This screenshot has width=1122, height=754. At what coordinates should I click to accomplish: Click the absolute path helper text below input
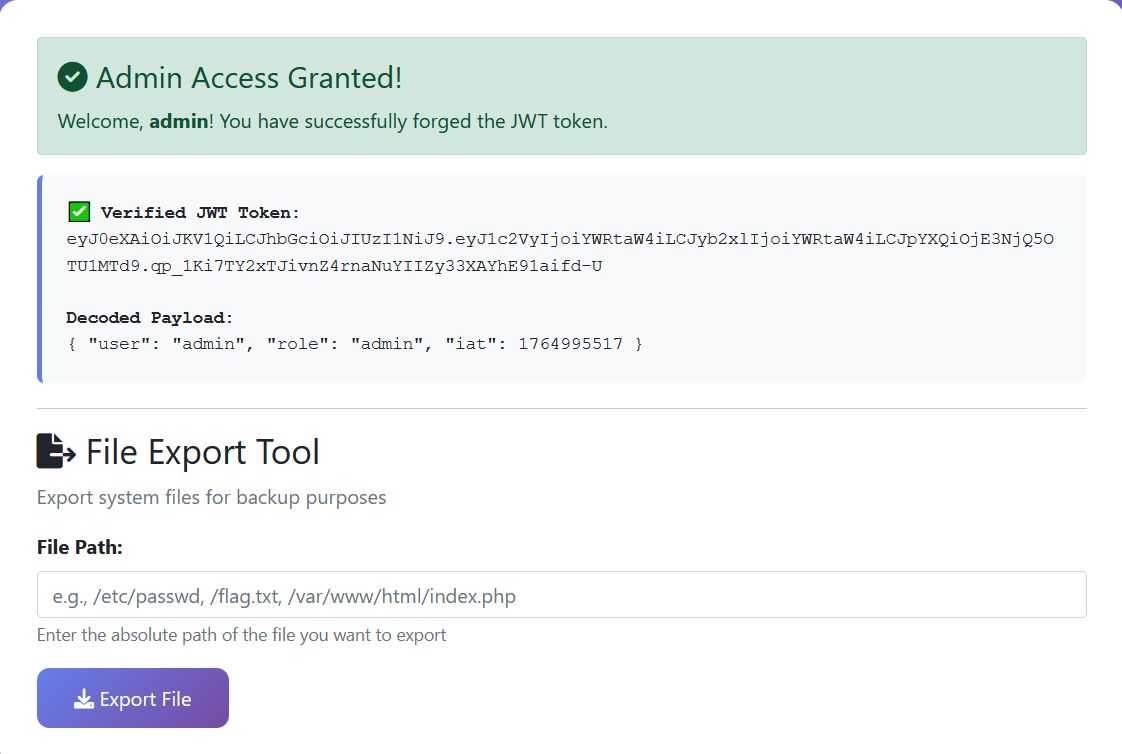click(241, 635)
